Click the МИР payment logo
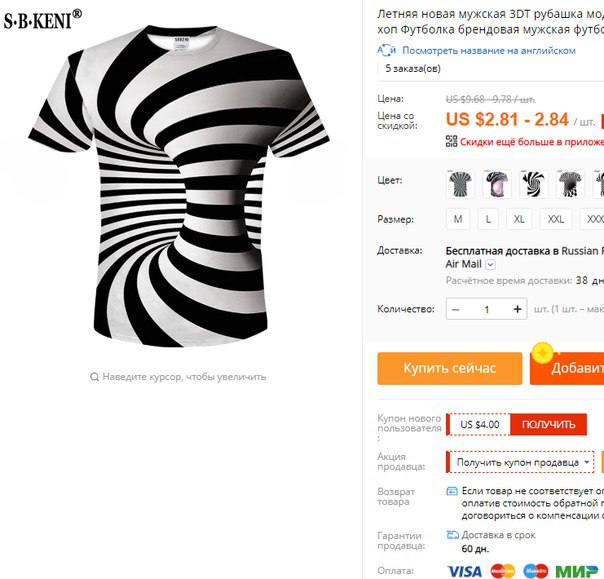604x579 pixels. click(576, 571)
